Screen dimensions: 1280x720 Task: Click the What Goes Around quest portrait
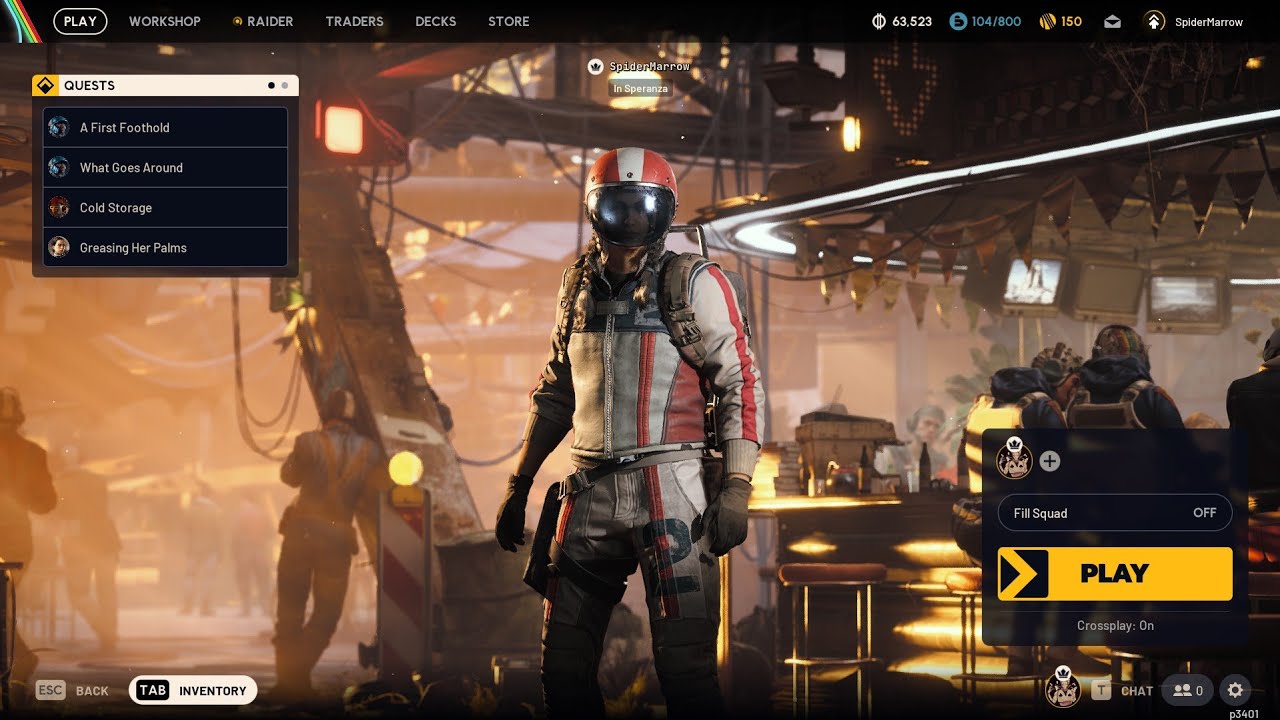click(x=59, y=167)
